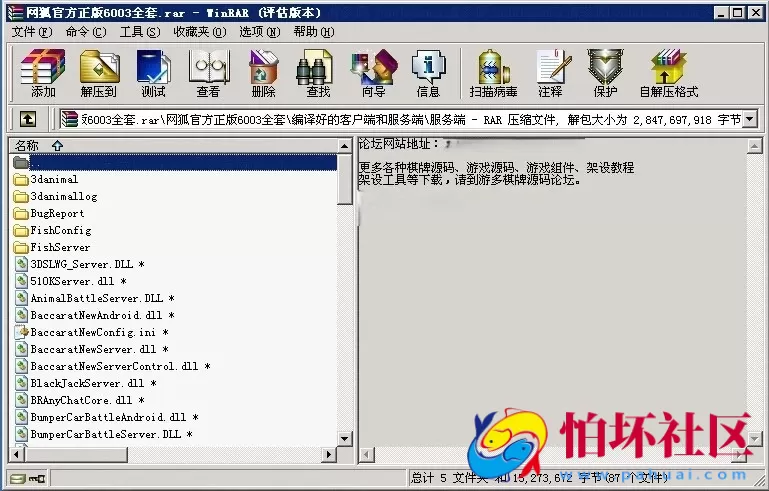Click the Protect (保护) archive icon
Image resolution: width=769 pixels, height=491 pixels.
click(605, 73)
